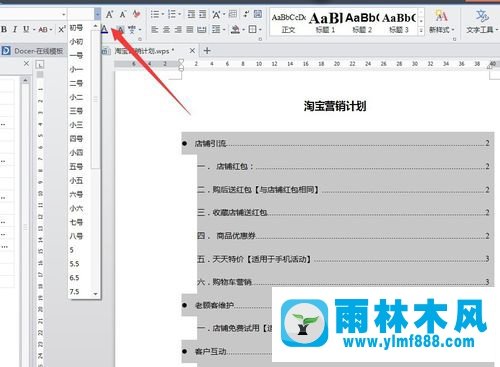500x367 pixels.
Task: Click the decrease font size icon
Action: (123, 14)
